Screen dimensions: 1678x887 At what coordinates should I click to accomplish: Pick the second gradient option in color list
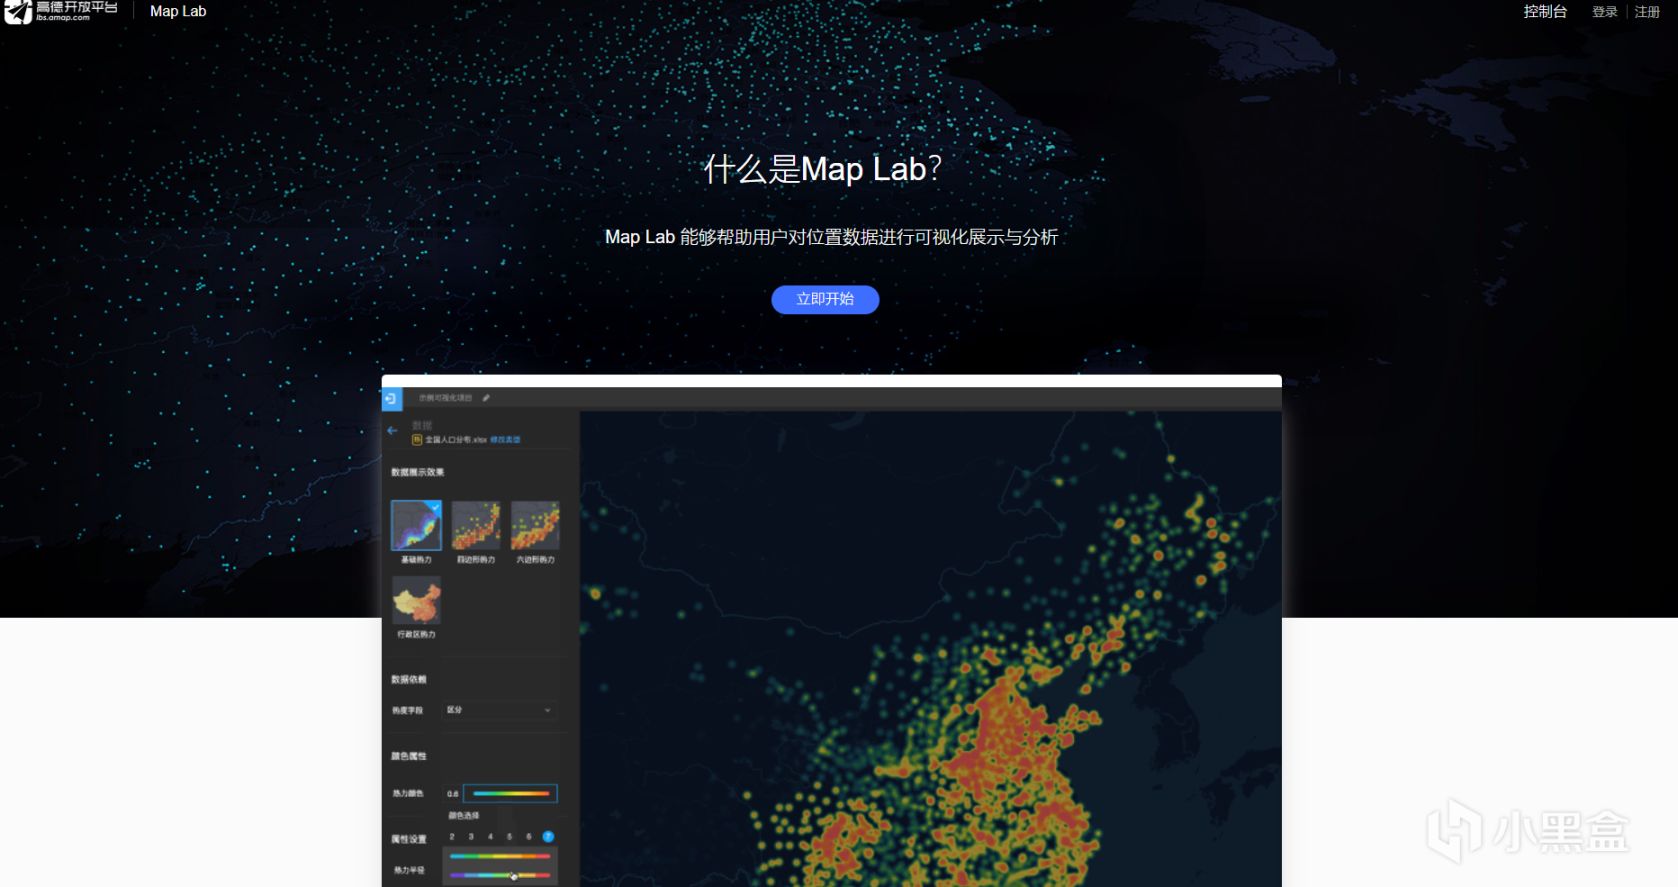[500, 875]
